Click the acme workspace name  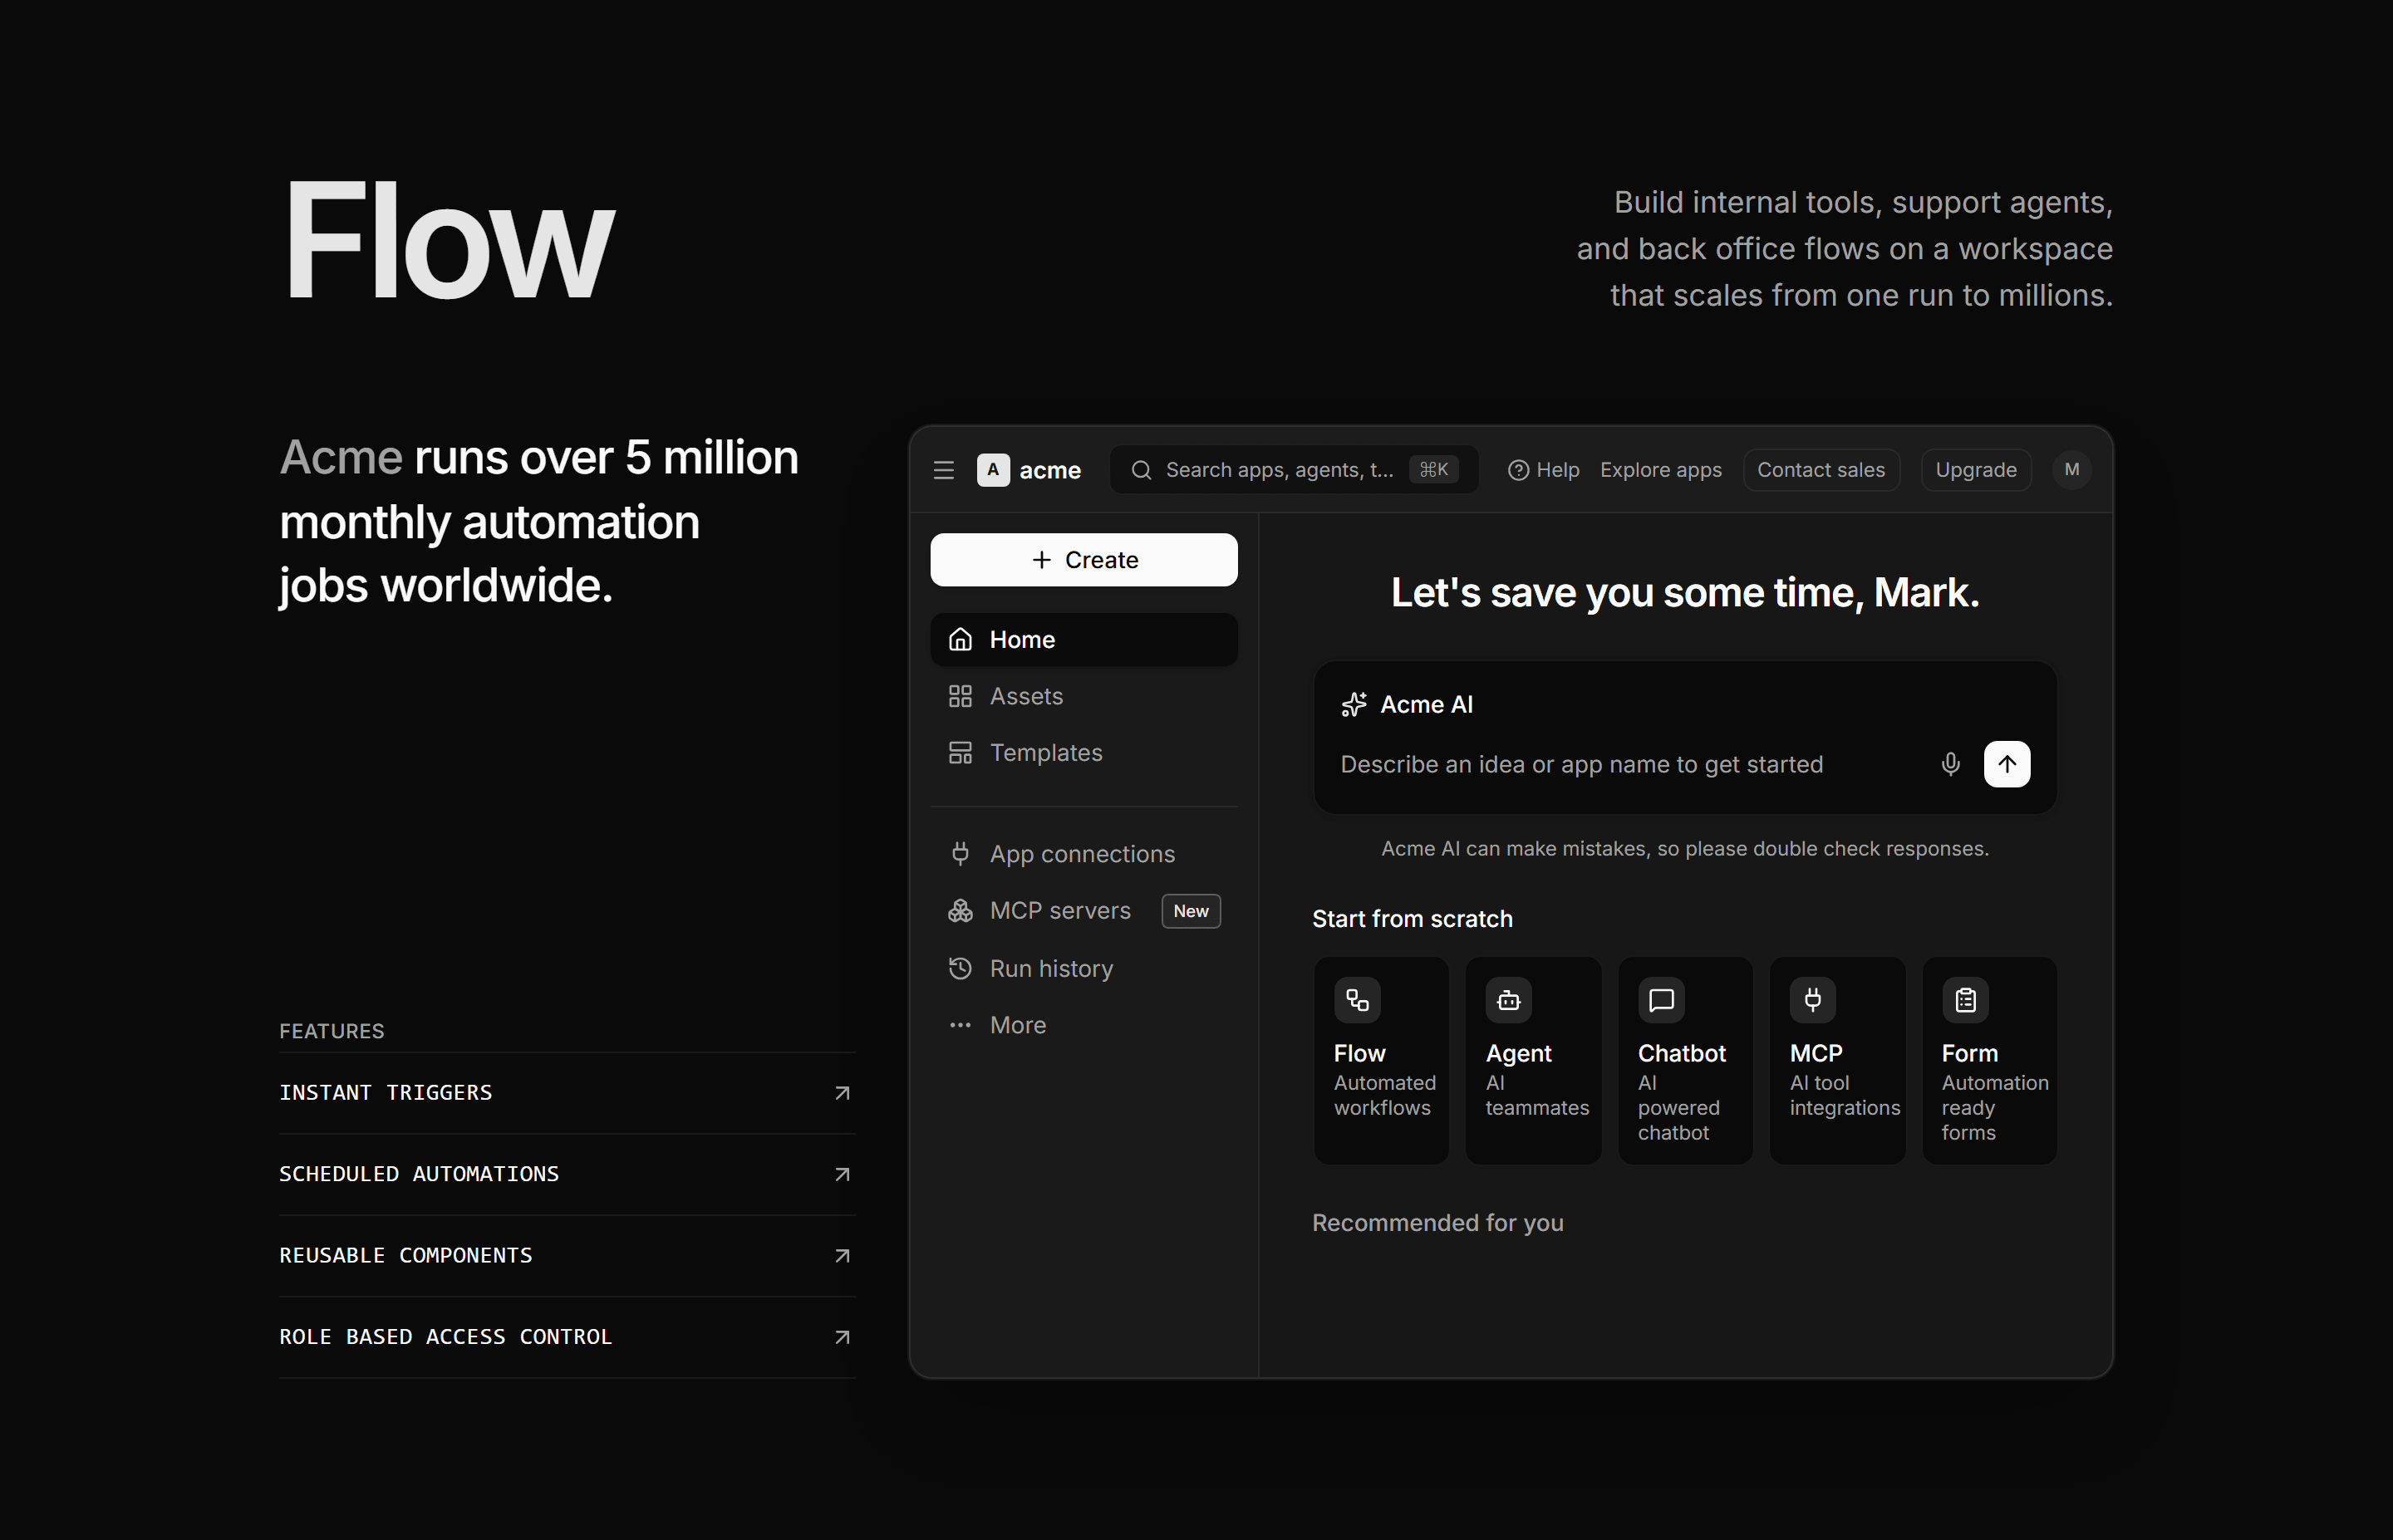pos(1049,470)
